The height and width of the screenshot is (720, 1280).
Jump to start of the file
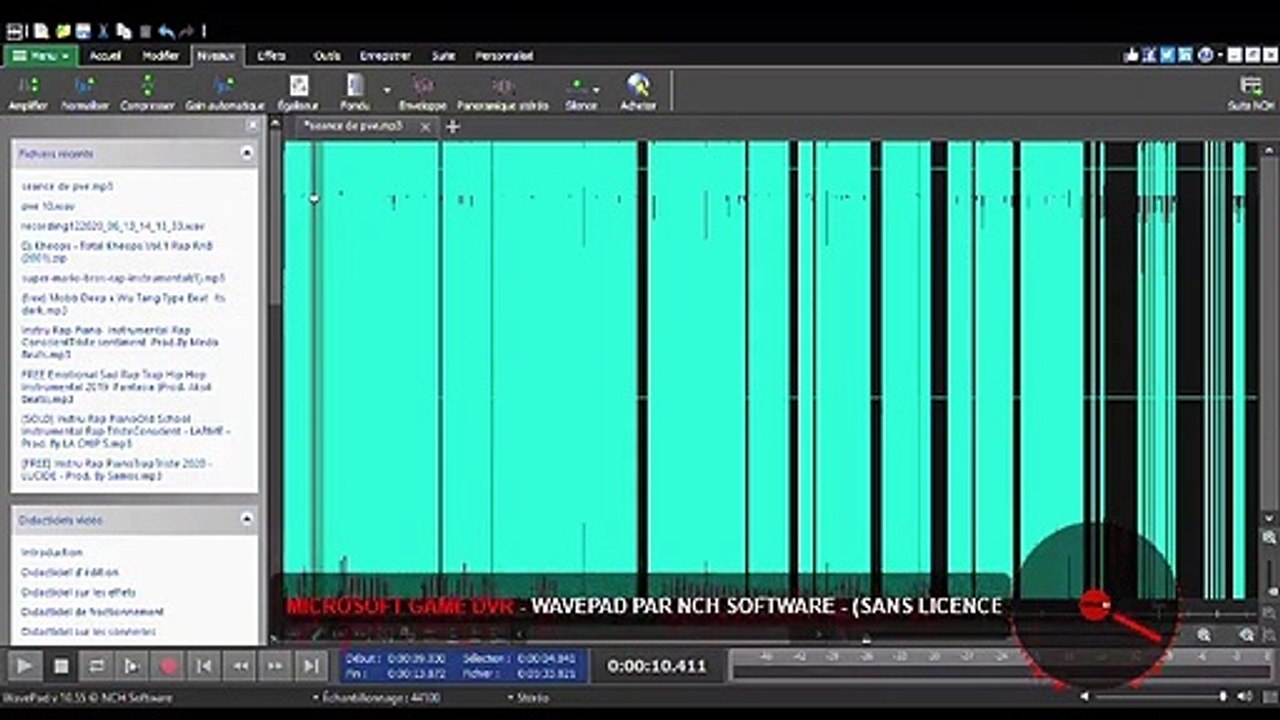coord(204,666)
